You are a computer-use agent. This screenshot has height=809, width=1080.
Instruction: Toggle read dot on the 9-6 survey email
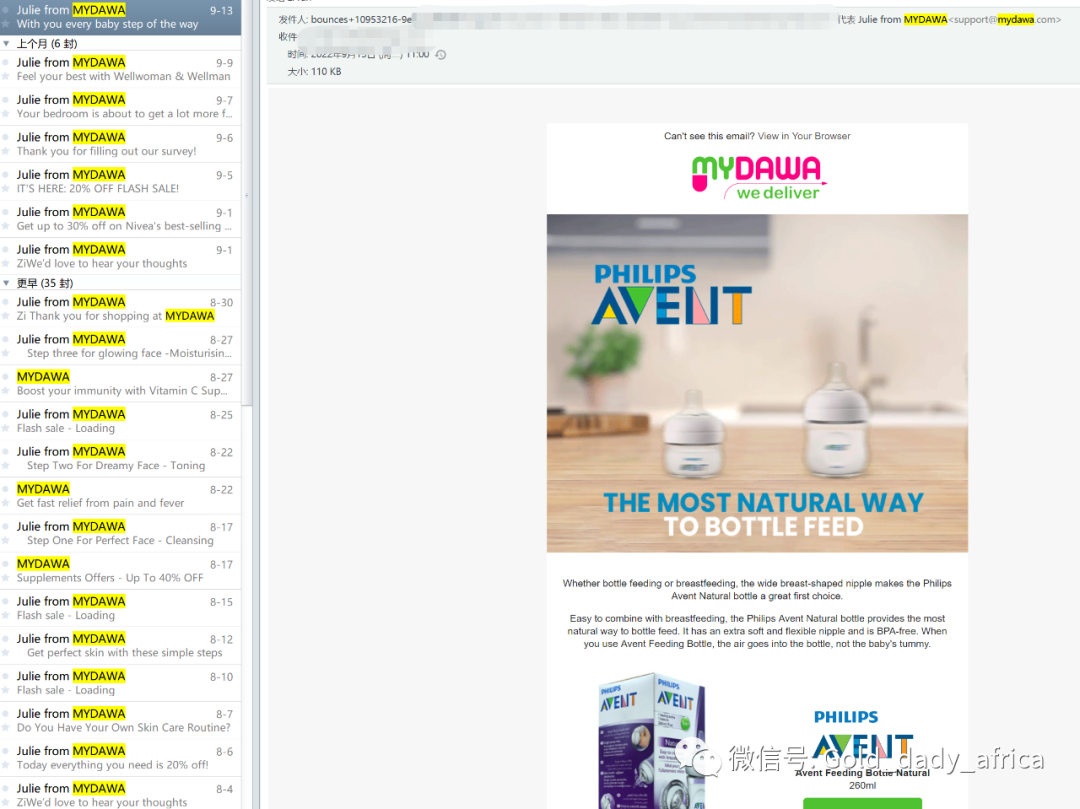pyautogui.click(x=6, y=137)
